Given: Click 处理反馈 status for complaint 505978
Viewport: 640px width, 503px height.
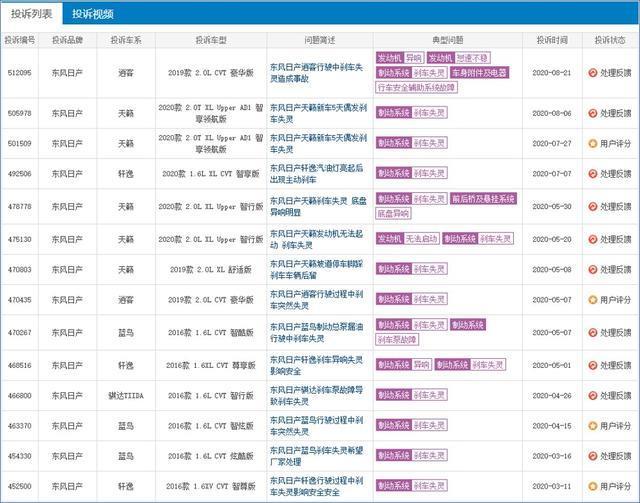Looking at the screenshot, I should pyautogui.click(x=616, y=113).
